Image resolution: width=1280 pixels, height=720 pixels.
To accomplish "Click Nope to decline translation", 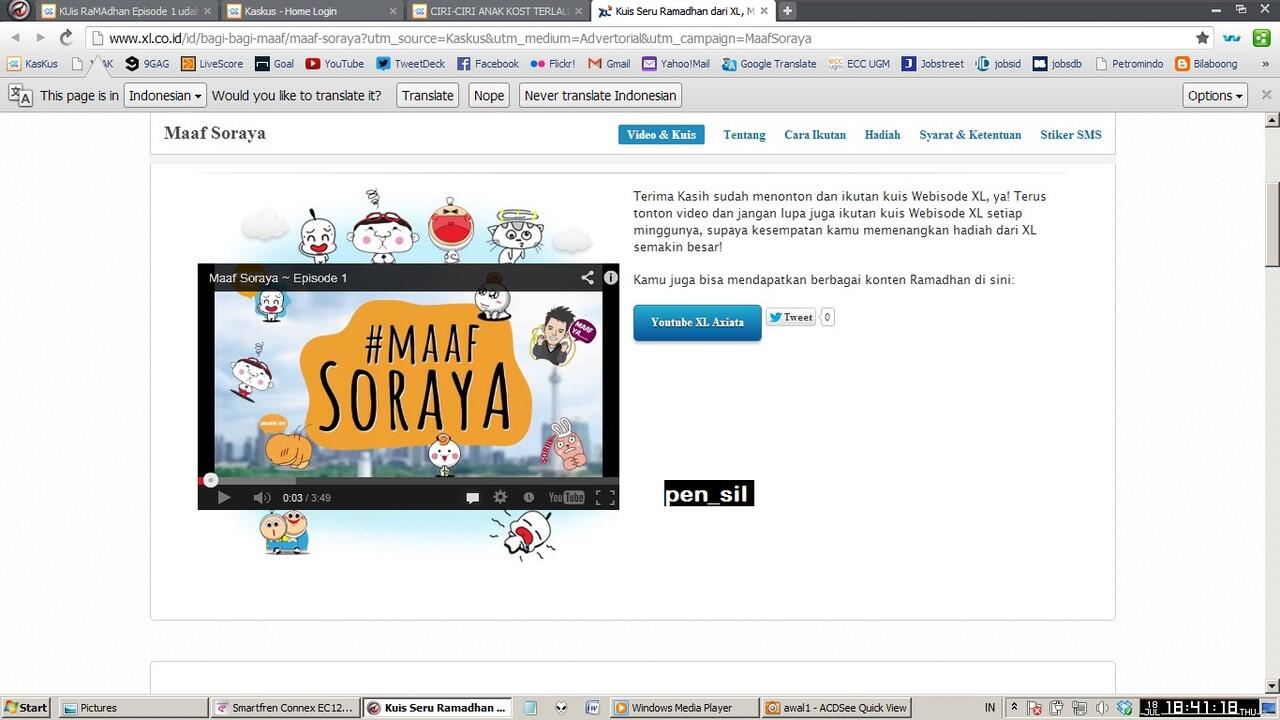I will point(489,96).
